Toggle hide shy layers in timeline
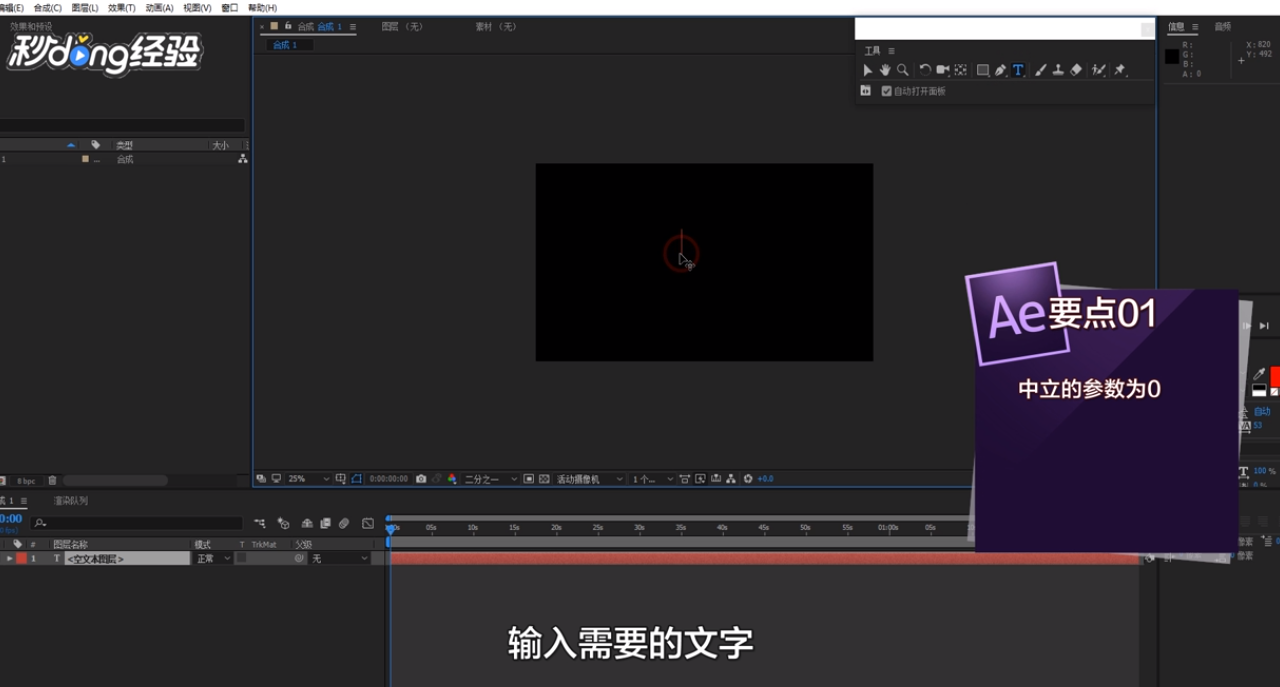The height and width of the screenshot is (687, 1280). coord(307,523)
